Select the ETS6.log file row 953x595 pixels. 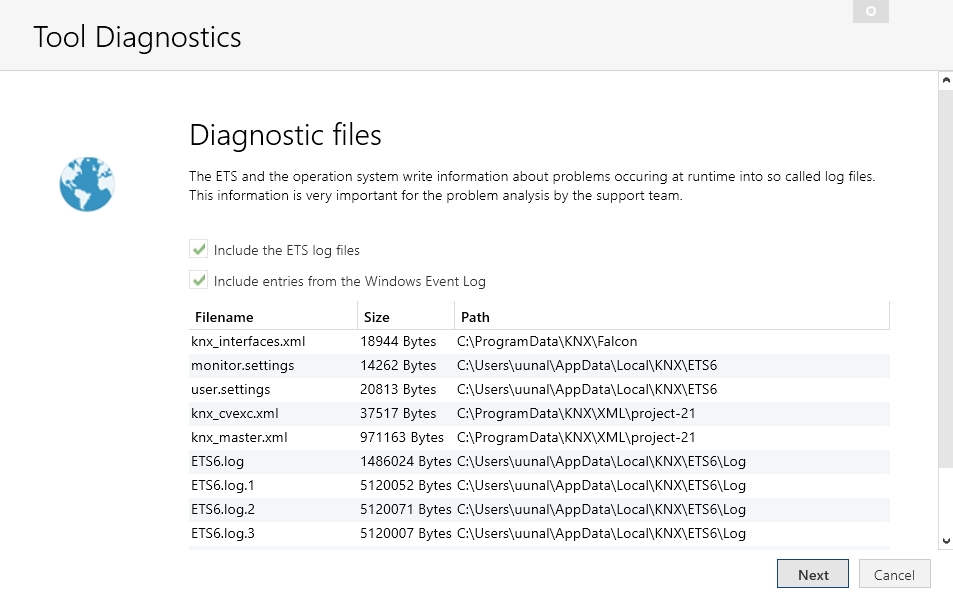click(539, 462)
